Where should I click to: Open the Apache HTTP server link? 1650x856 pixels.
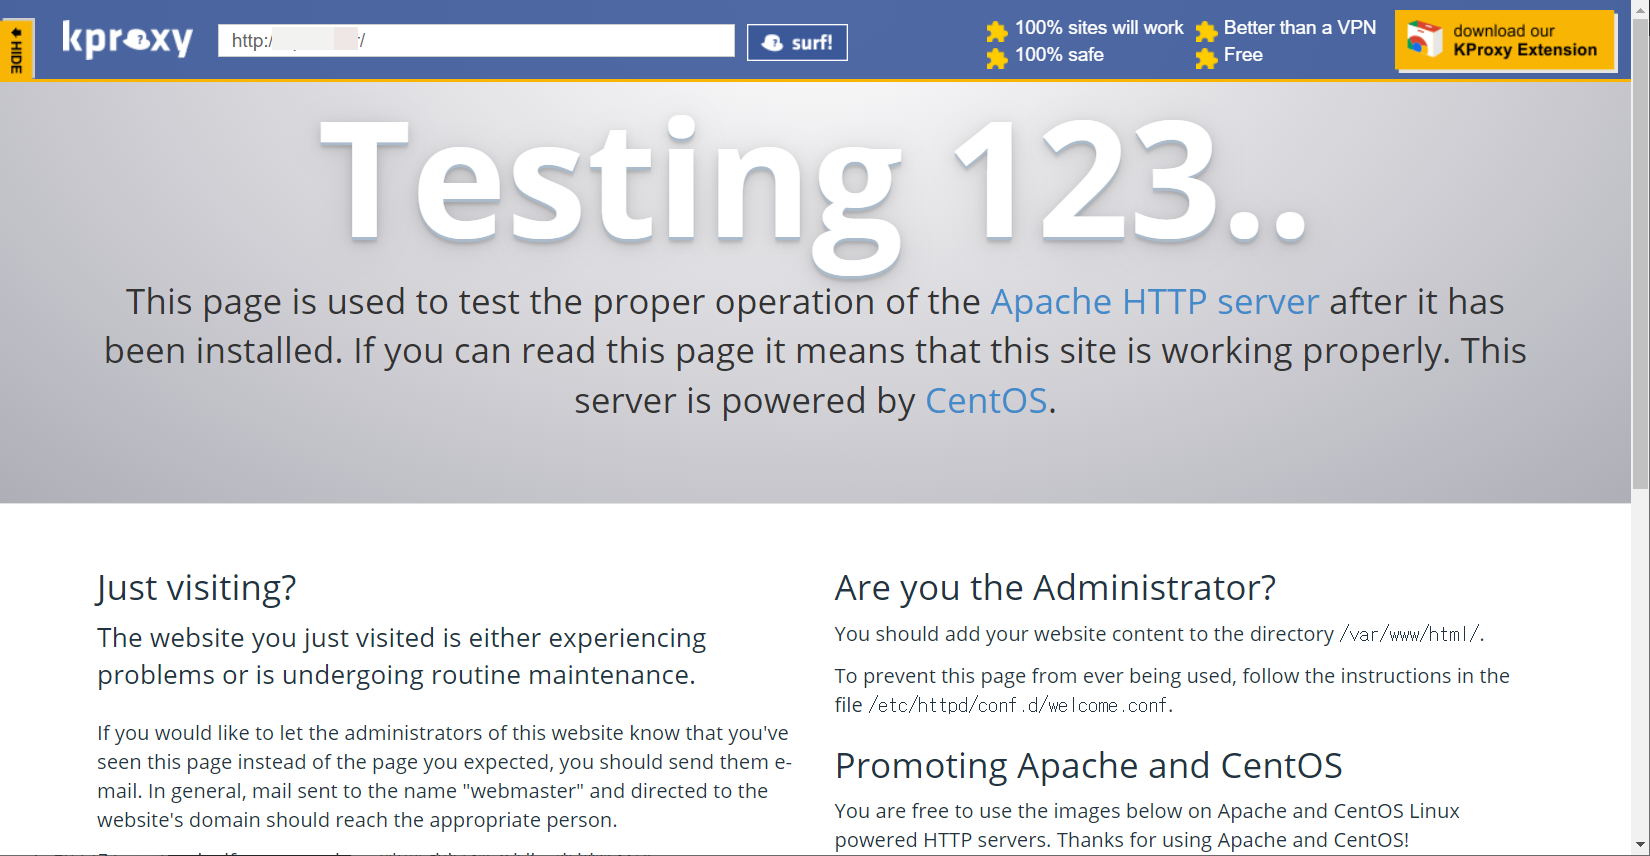1155,302
